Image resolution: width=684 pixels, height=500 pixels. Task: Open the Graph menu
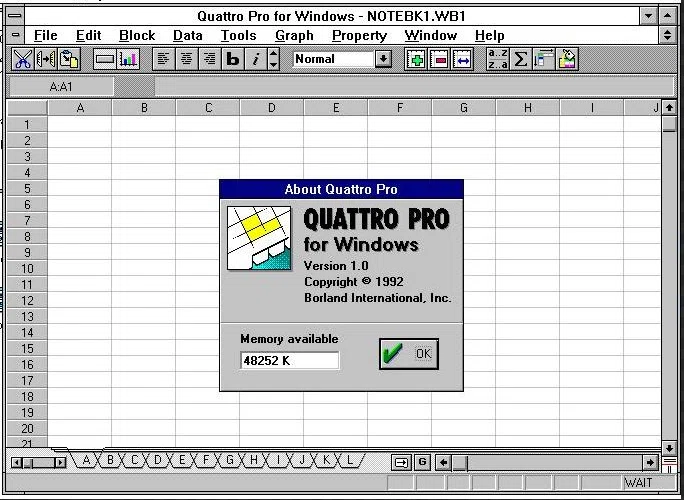[x=294, y=35]
